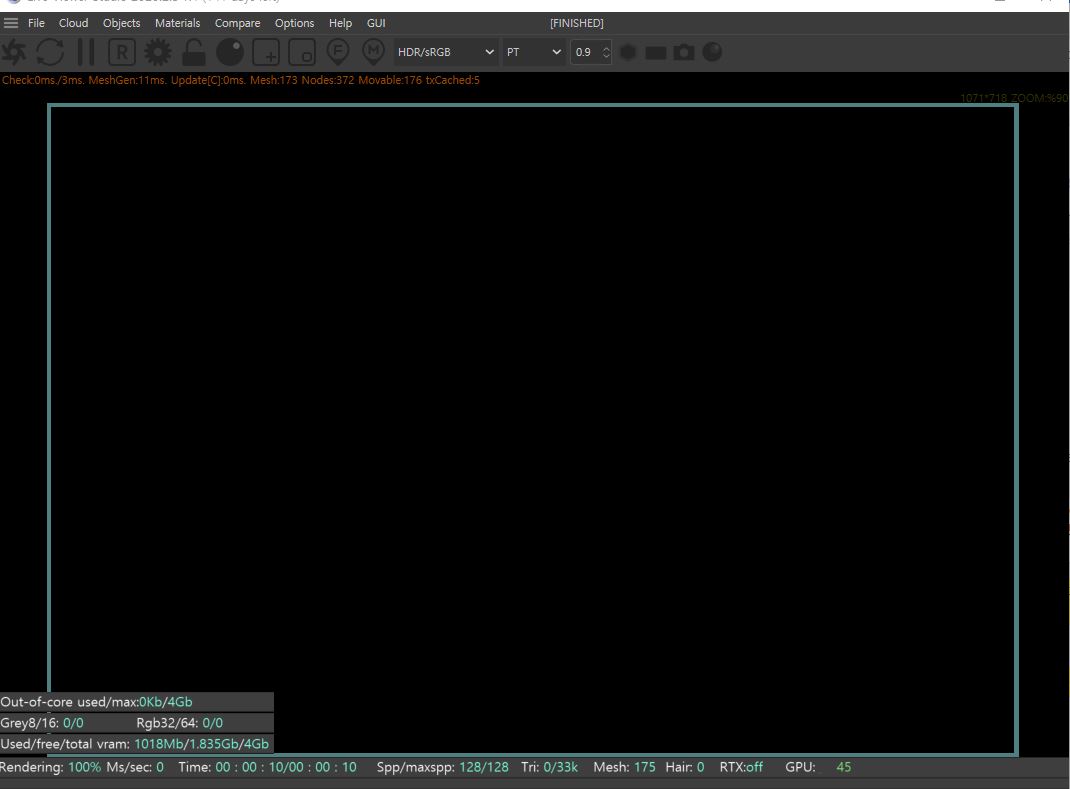Click the dark rectangle icon in toolbar
1070x789 pixels.
tap(656, 53)
